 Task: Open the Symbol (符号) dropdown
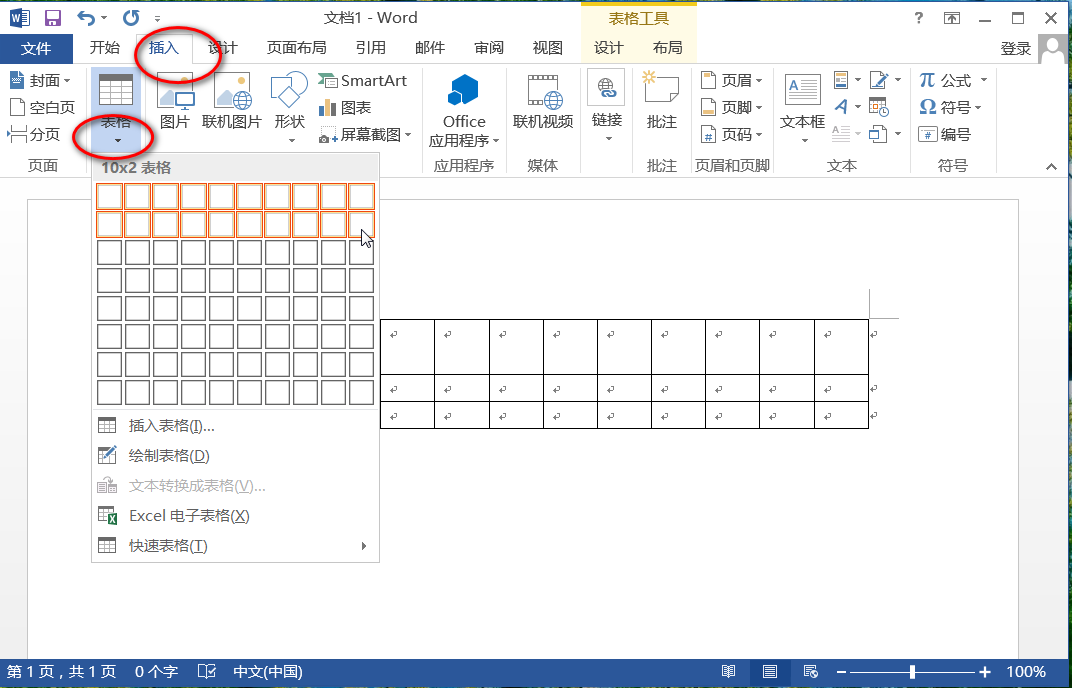pos(978,107)
